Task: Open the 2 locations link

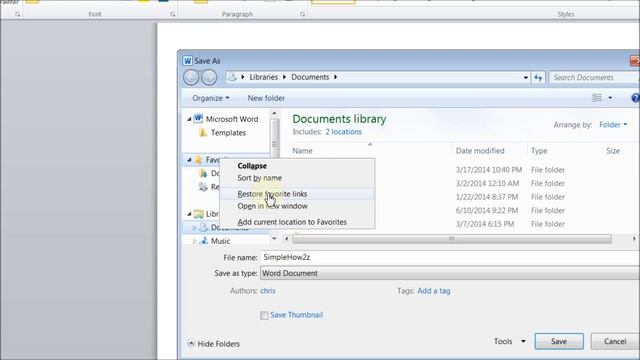Action: [x=343, y=132]
